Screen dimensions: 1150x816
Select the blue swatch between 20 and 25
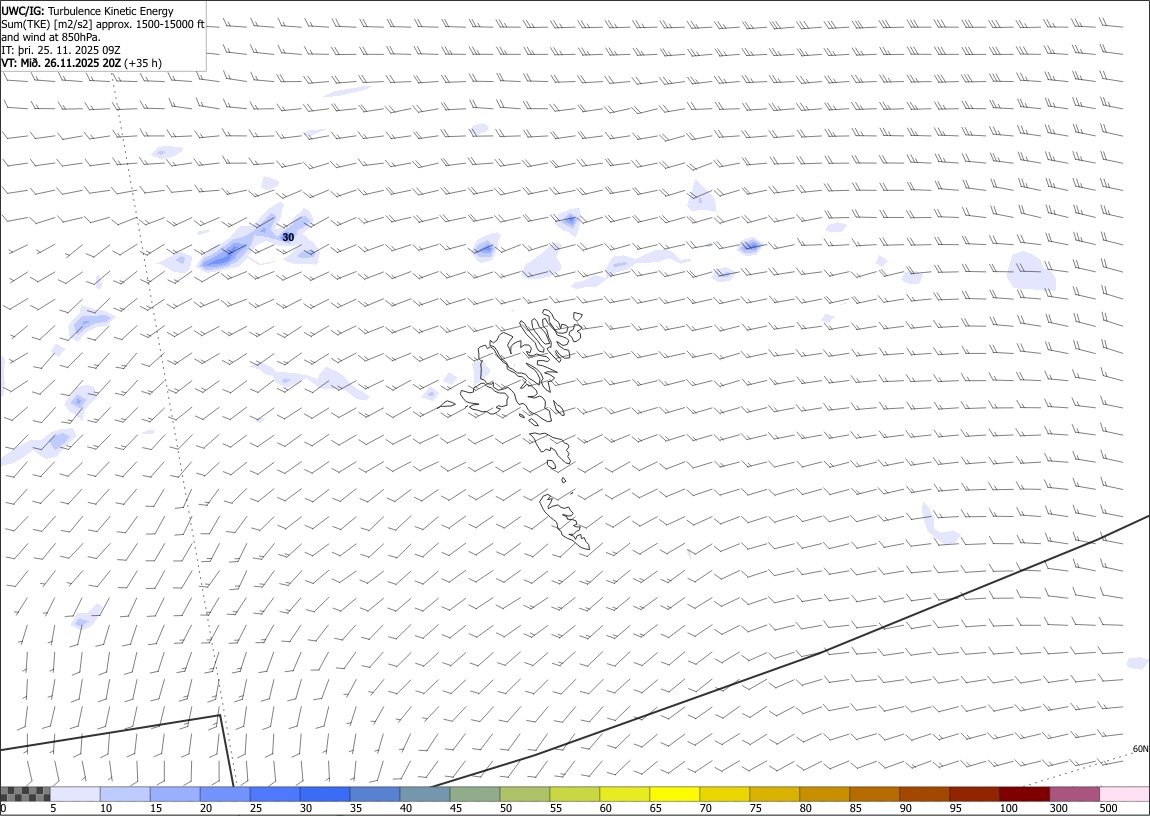225,794
